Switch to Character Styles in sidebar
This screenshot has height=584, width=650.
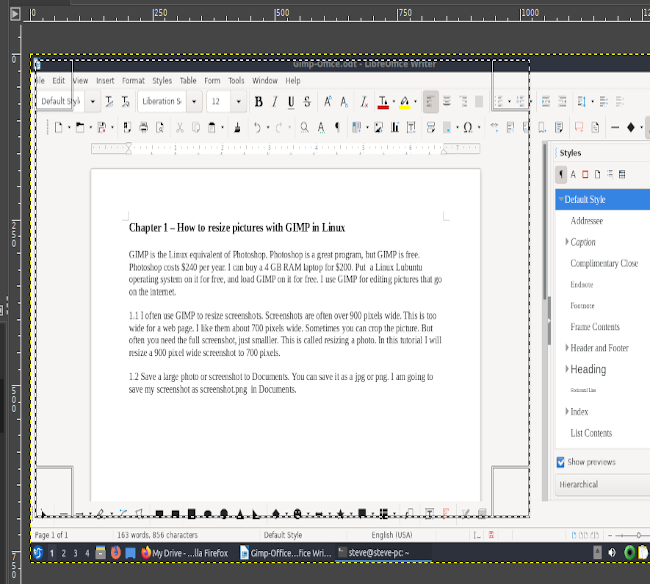coord(573,175)
